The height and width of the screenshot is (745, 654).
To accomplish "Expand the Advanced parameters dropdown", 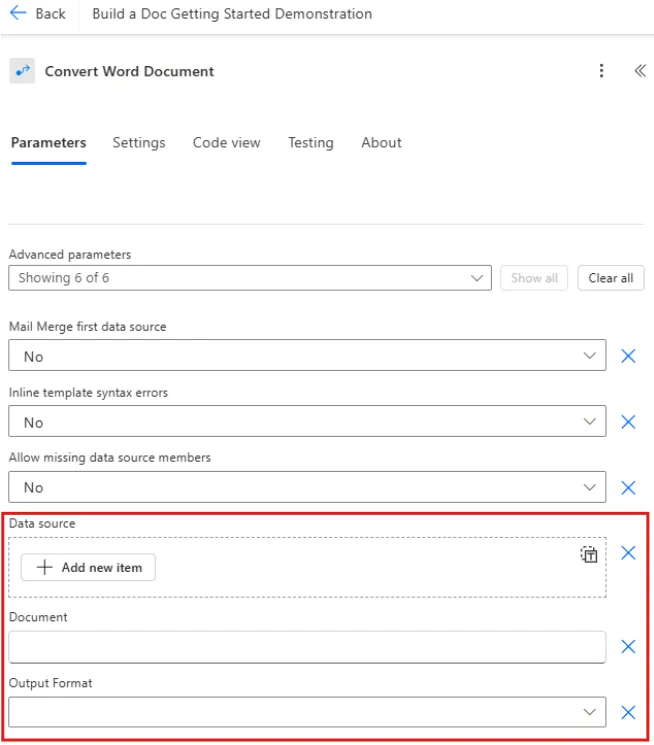I will pyautogui.click(x=250, y=278).
